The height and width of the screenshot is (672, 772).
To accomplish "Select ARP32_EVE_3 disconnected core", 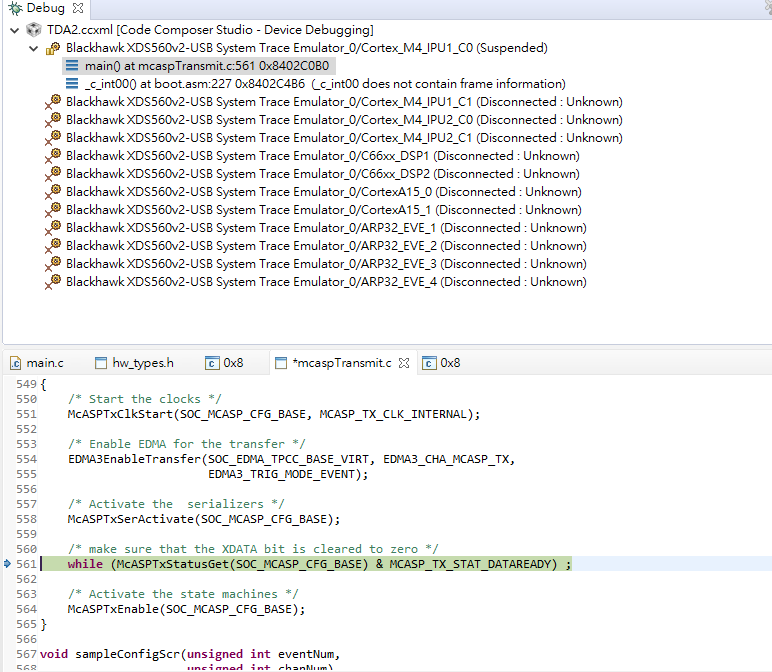I will 326,264.
